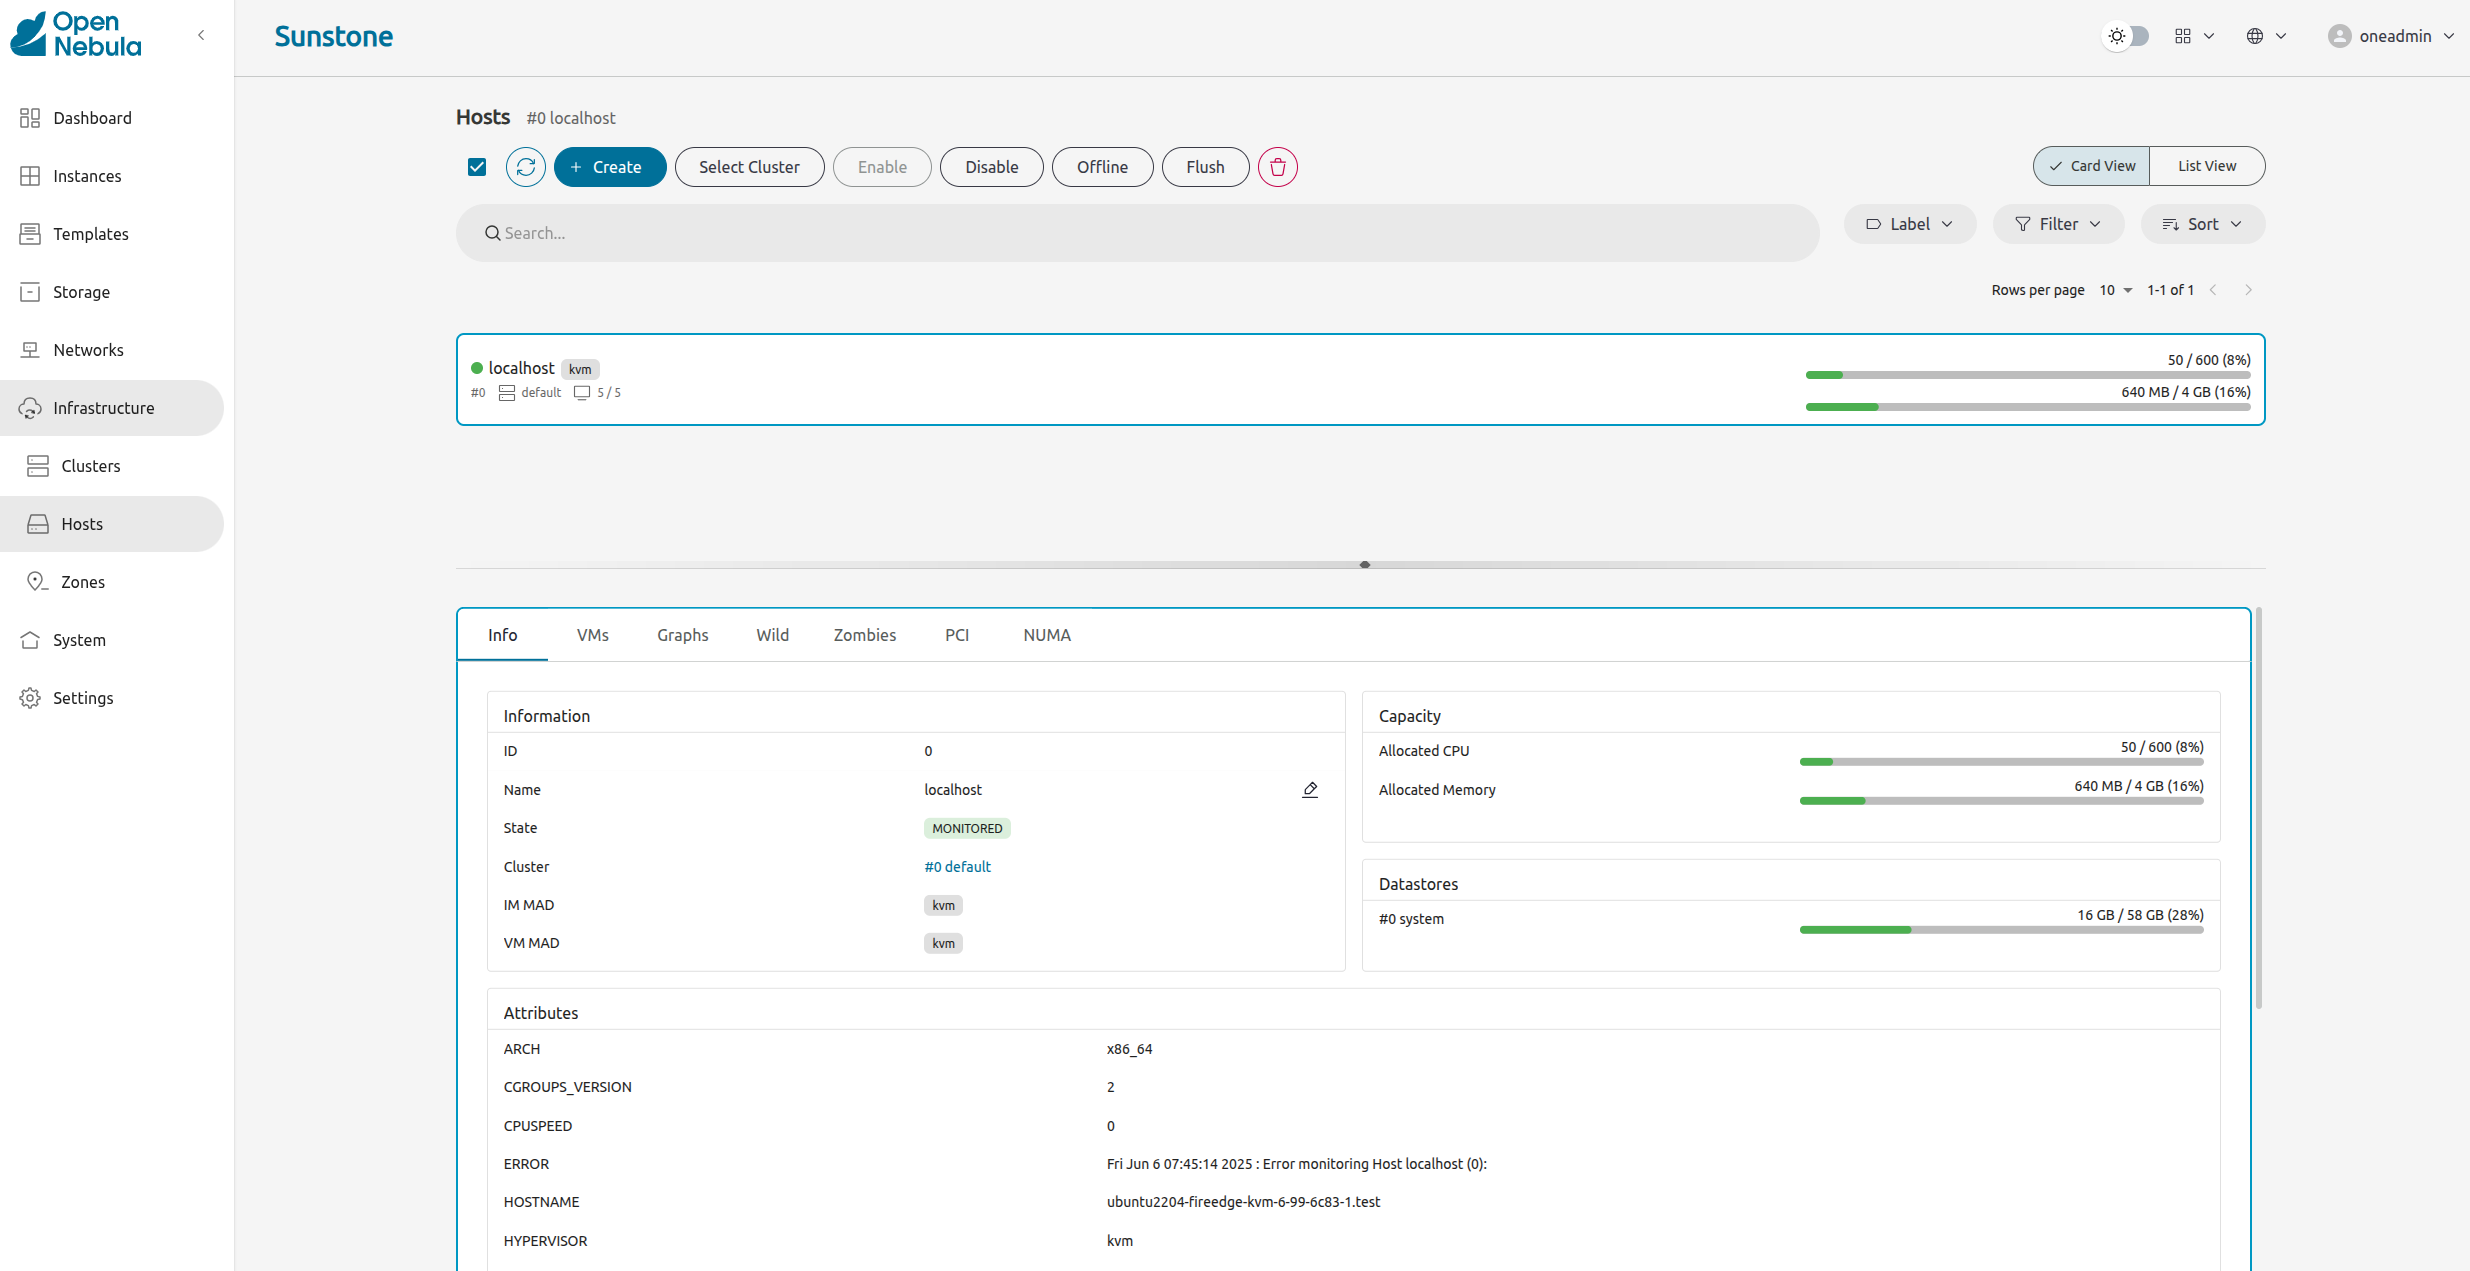2470x1271 pixels.
Task: Click the pencil icon to rename localhost
Action: pyautogui.click(x=1310, y=790)
